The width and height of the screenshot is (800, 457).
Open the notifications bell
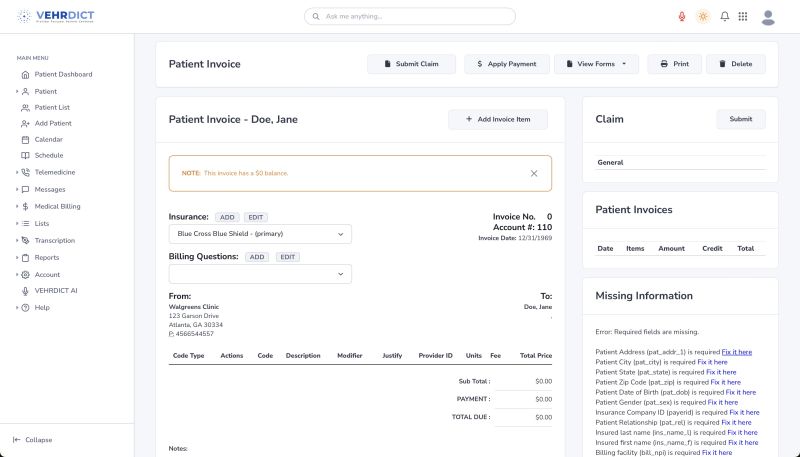click(x=724, y=16)
